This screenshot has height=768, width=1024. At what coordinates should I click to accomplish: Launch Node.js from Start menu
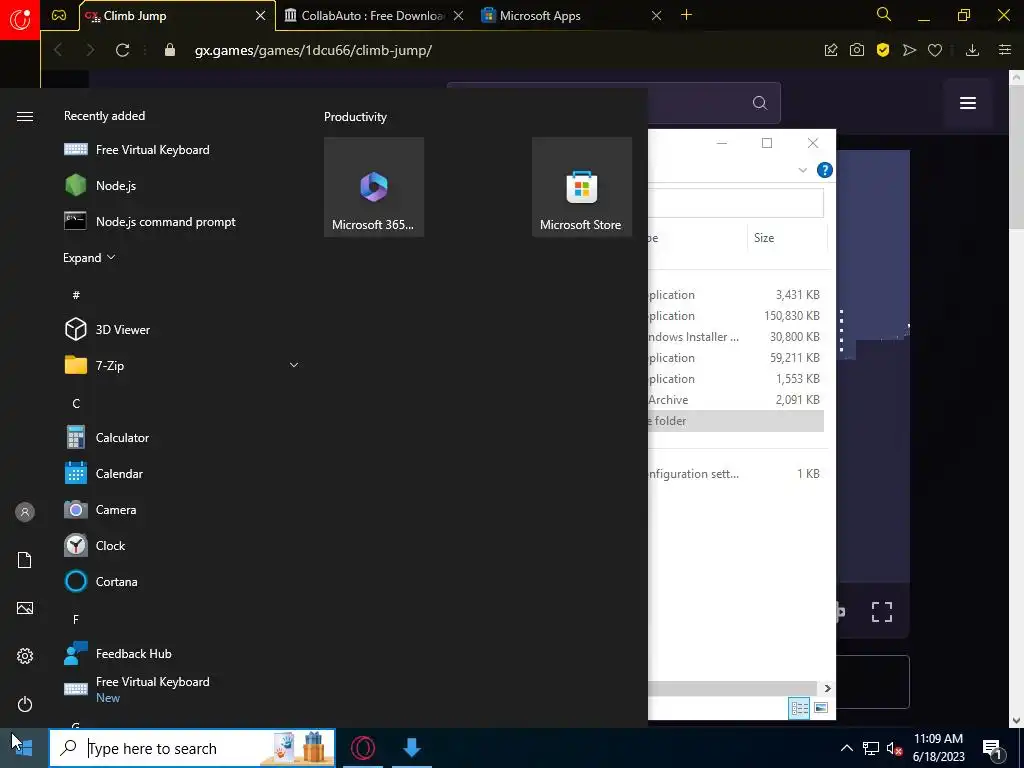[x=180, y=185]
